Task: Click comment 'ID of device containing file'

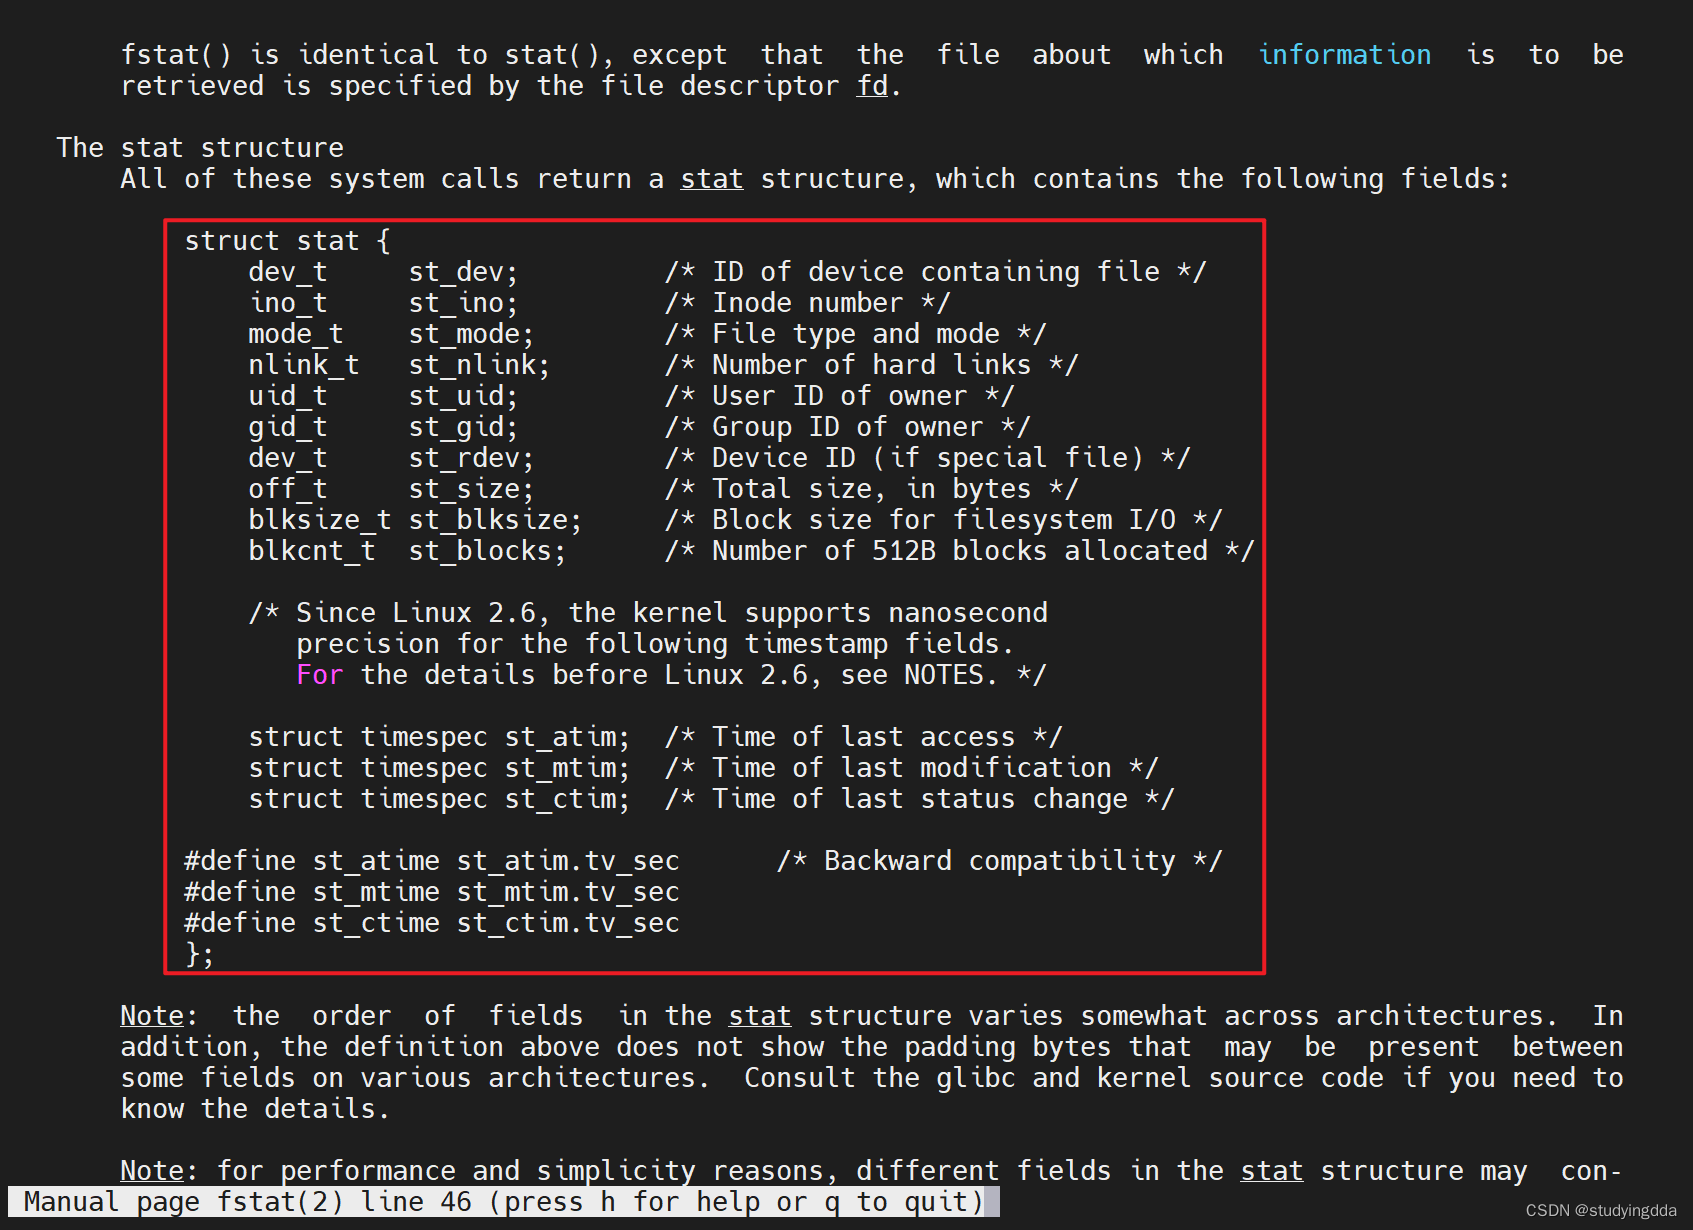Action: click(x=936, y=272)
